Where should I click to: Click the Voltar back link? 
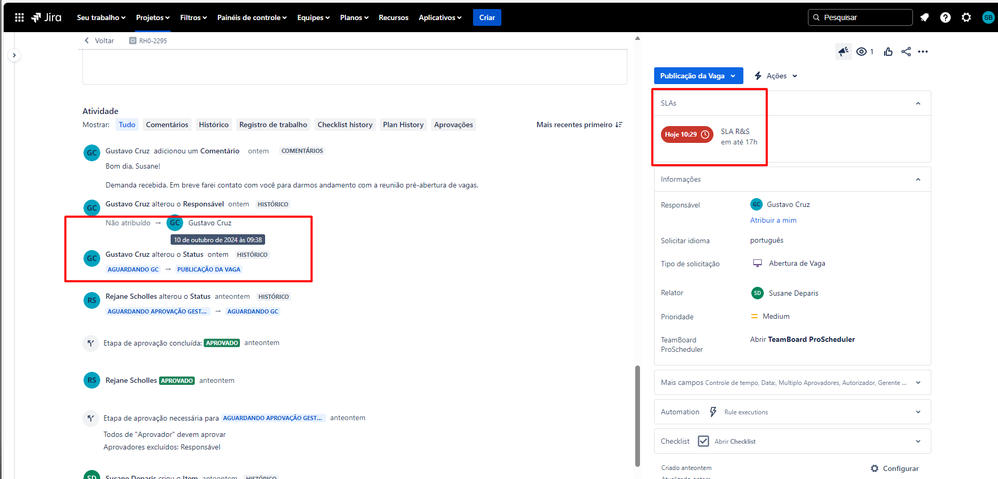click(99, 41)
